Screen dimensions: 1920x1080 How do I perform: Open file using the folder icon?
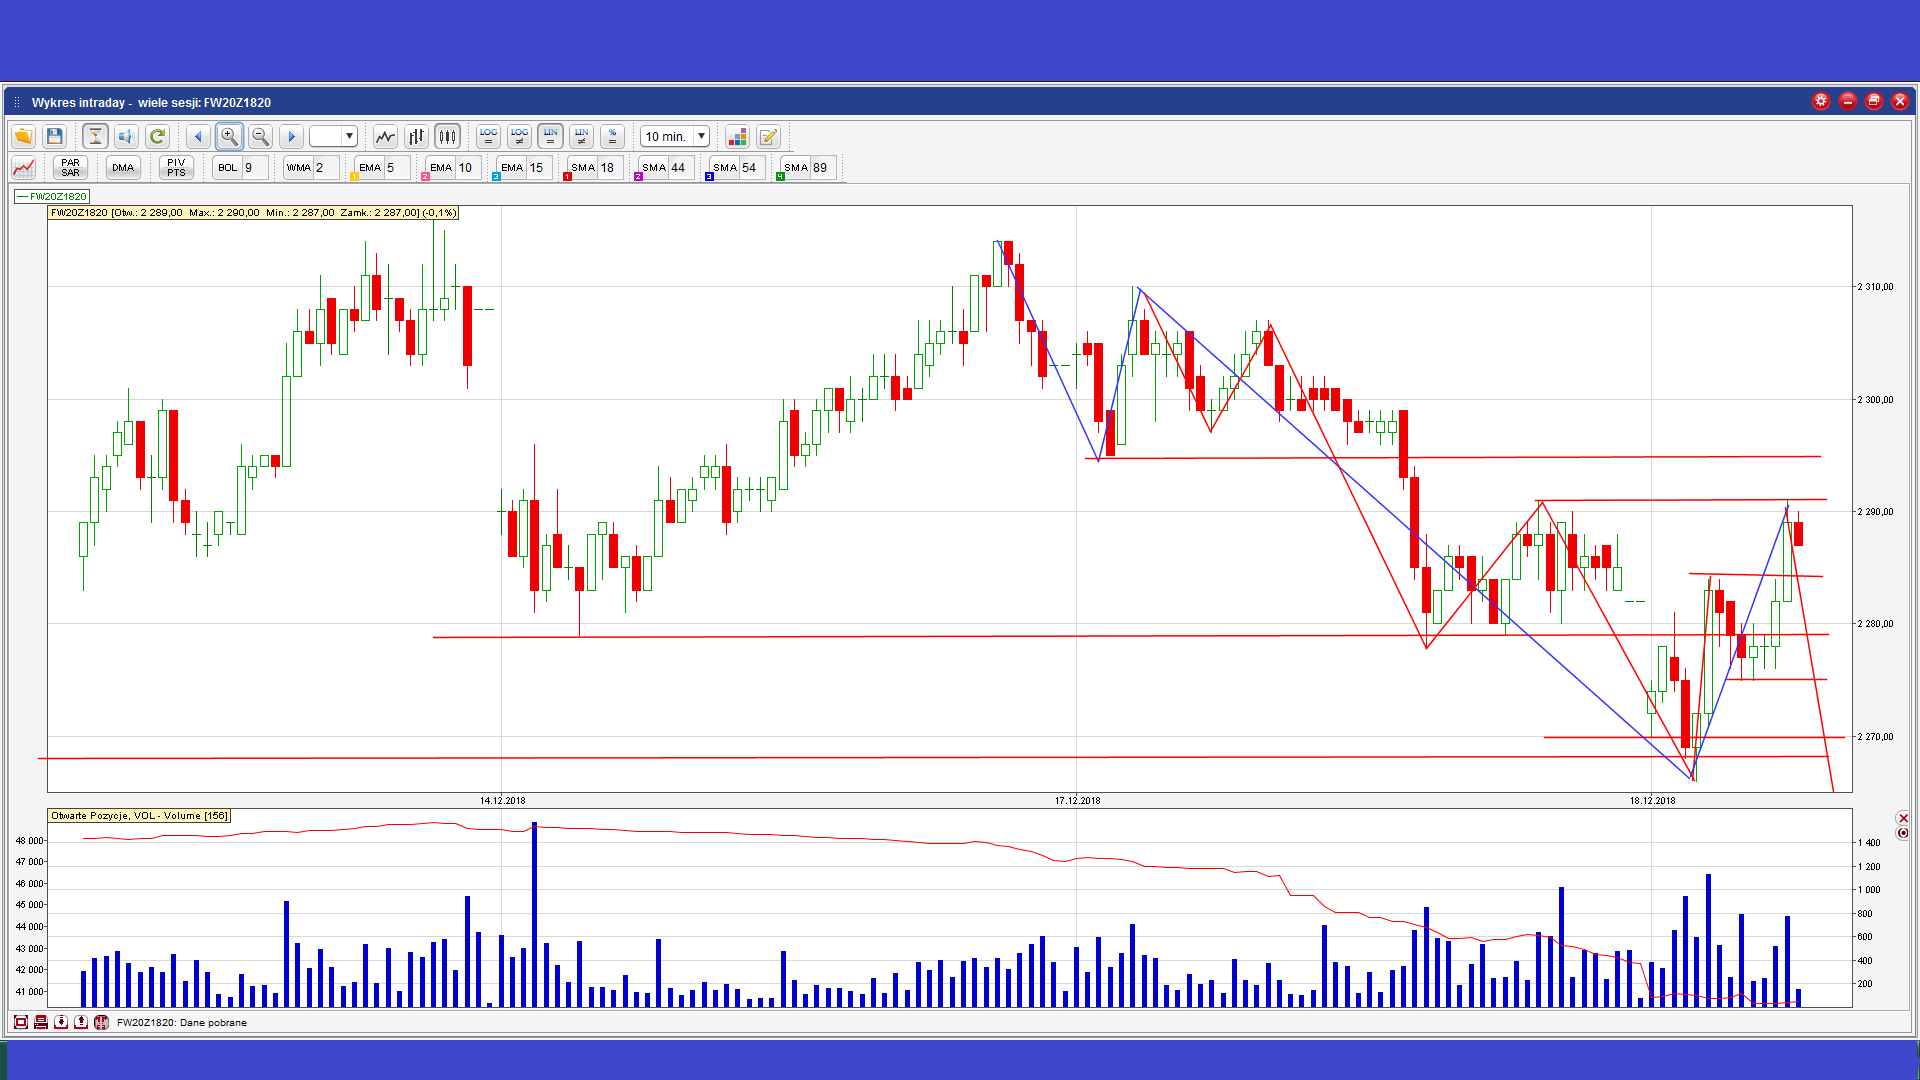click(23, 136)
